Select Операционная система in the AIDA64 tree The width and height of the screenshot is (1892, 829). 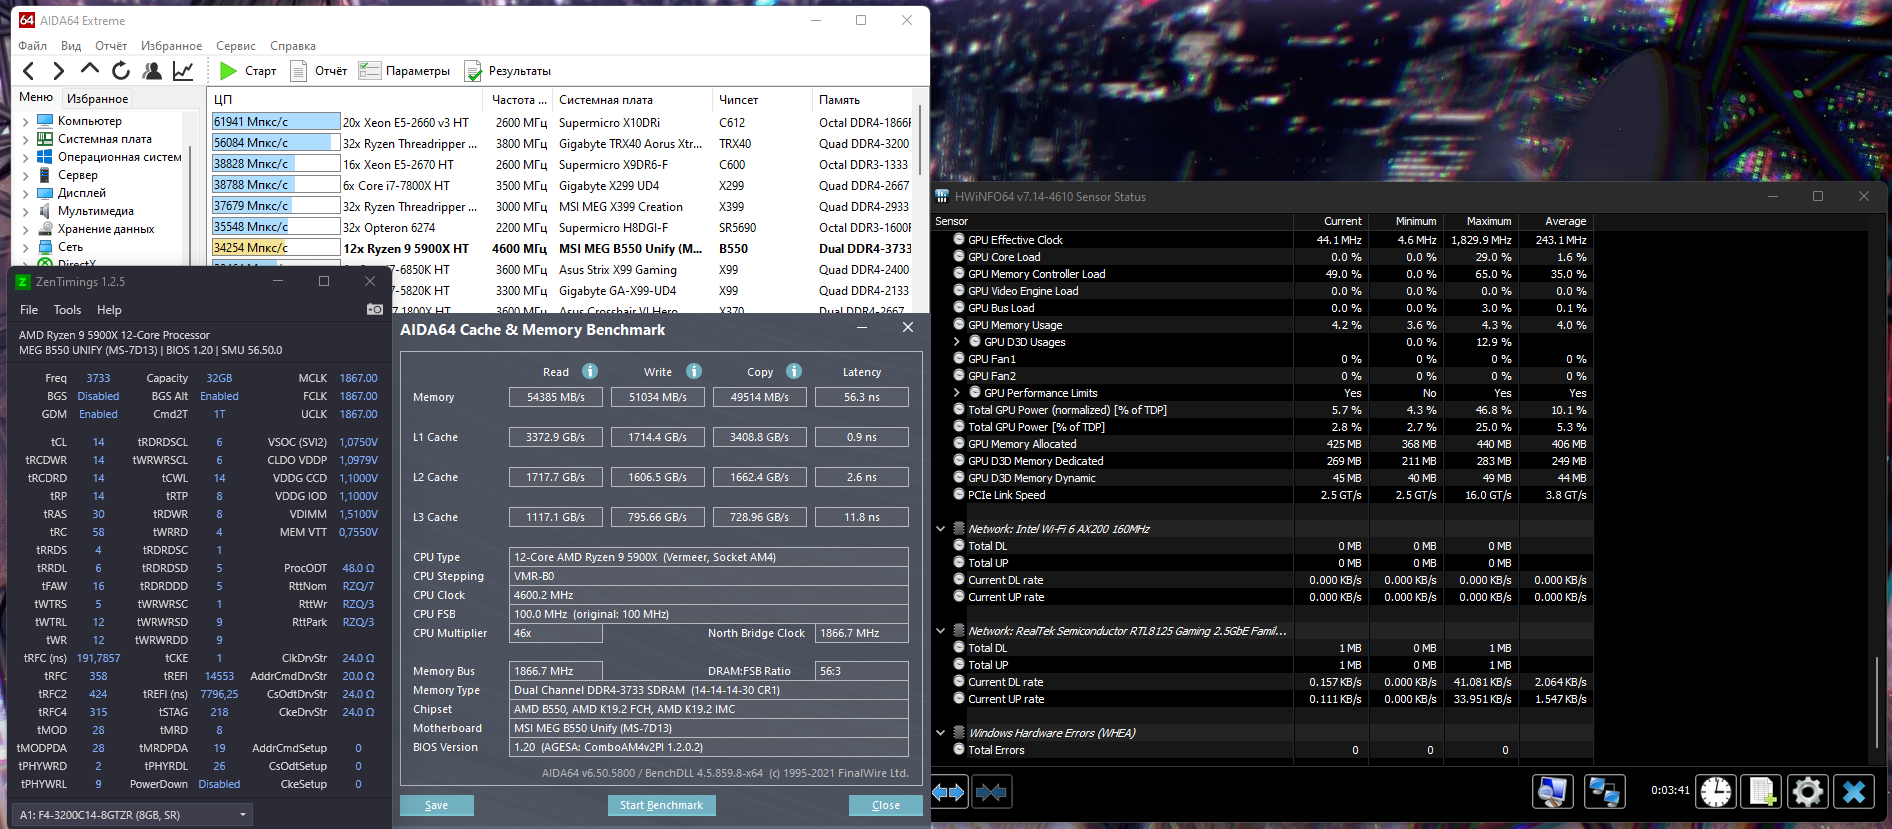(120, 157)
